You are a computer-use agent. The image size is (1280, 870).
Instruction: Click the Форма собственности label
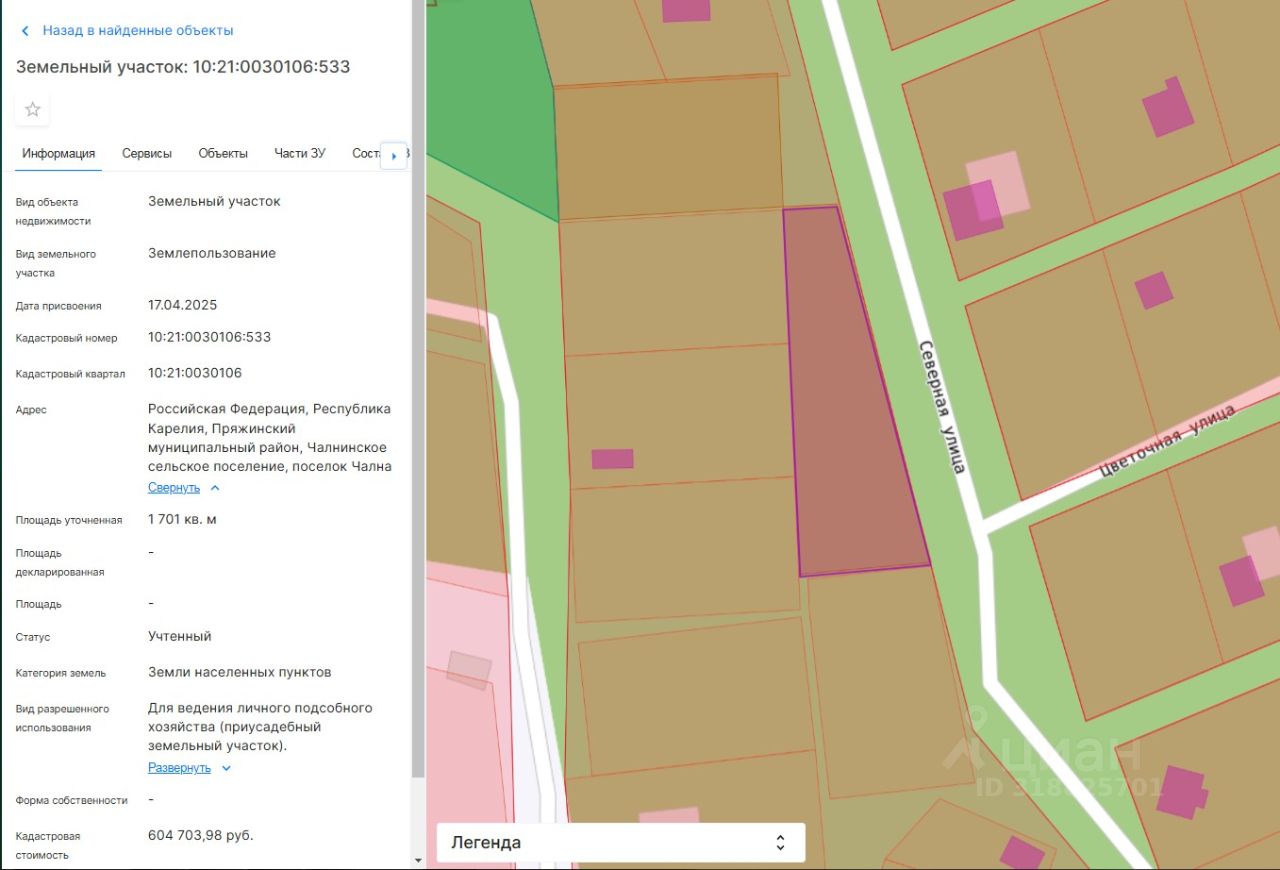71,800
